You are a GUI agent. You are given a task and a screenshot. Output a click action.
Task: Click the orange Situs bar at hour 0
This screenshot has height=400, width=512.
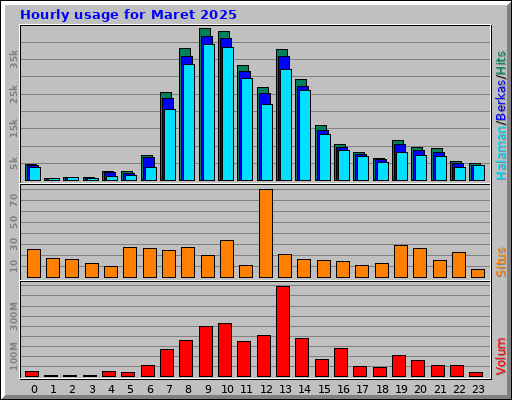point(34,263)
